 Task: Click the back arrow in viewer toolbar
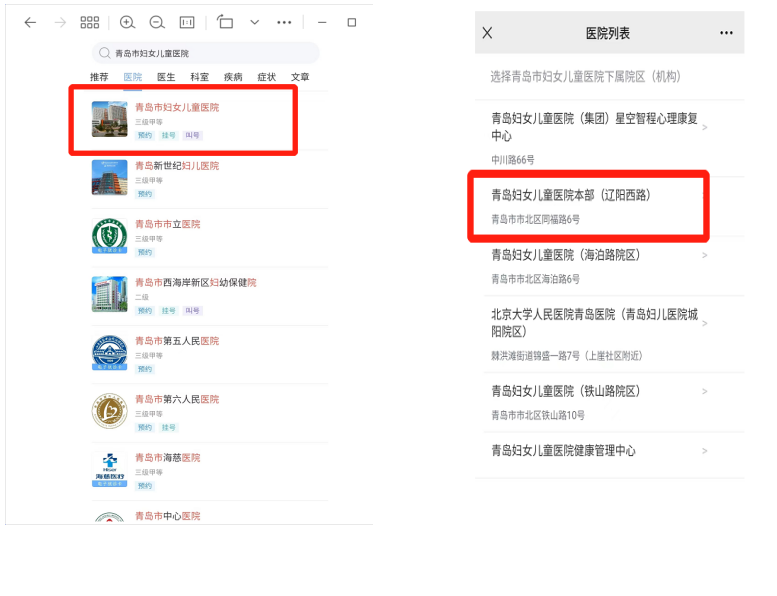click(x=30, y=22)
